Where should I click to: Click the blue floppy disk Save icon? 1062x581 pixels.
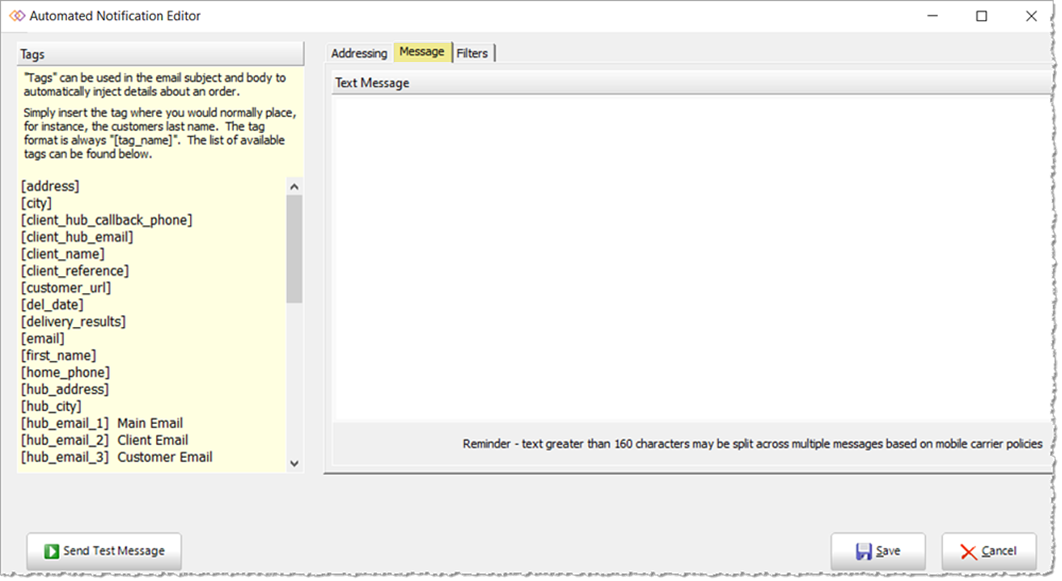tap(864, 551)
